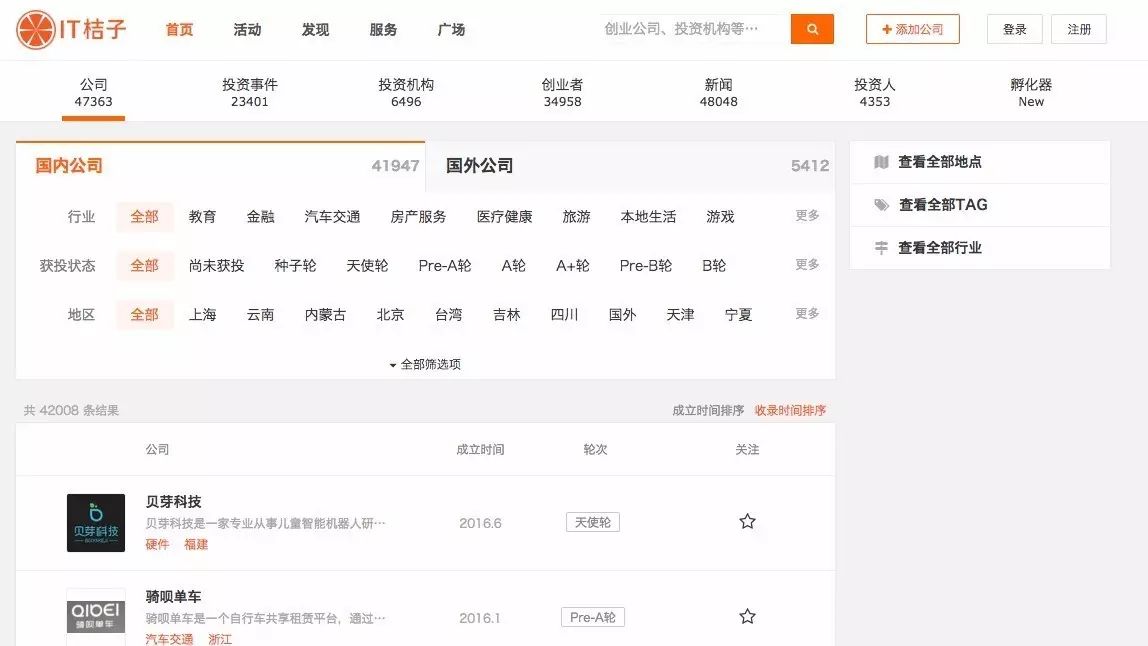This screenshot has height=646, width=1148.
Task: Star-favorite the 贝芽科技 company
Action: [x=747, y=521]
